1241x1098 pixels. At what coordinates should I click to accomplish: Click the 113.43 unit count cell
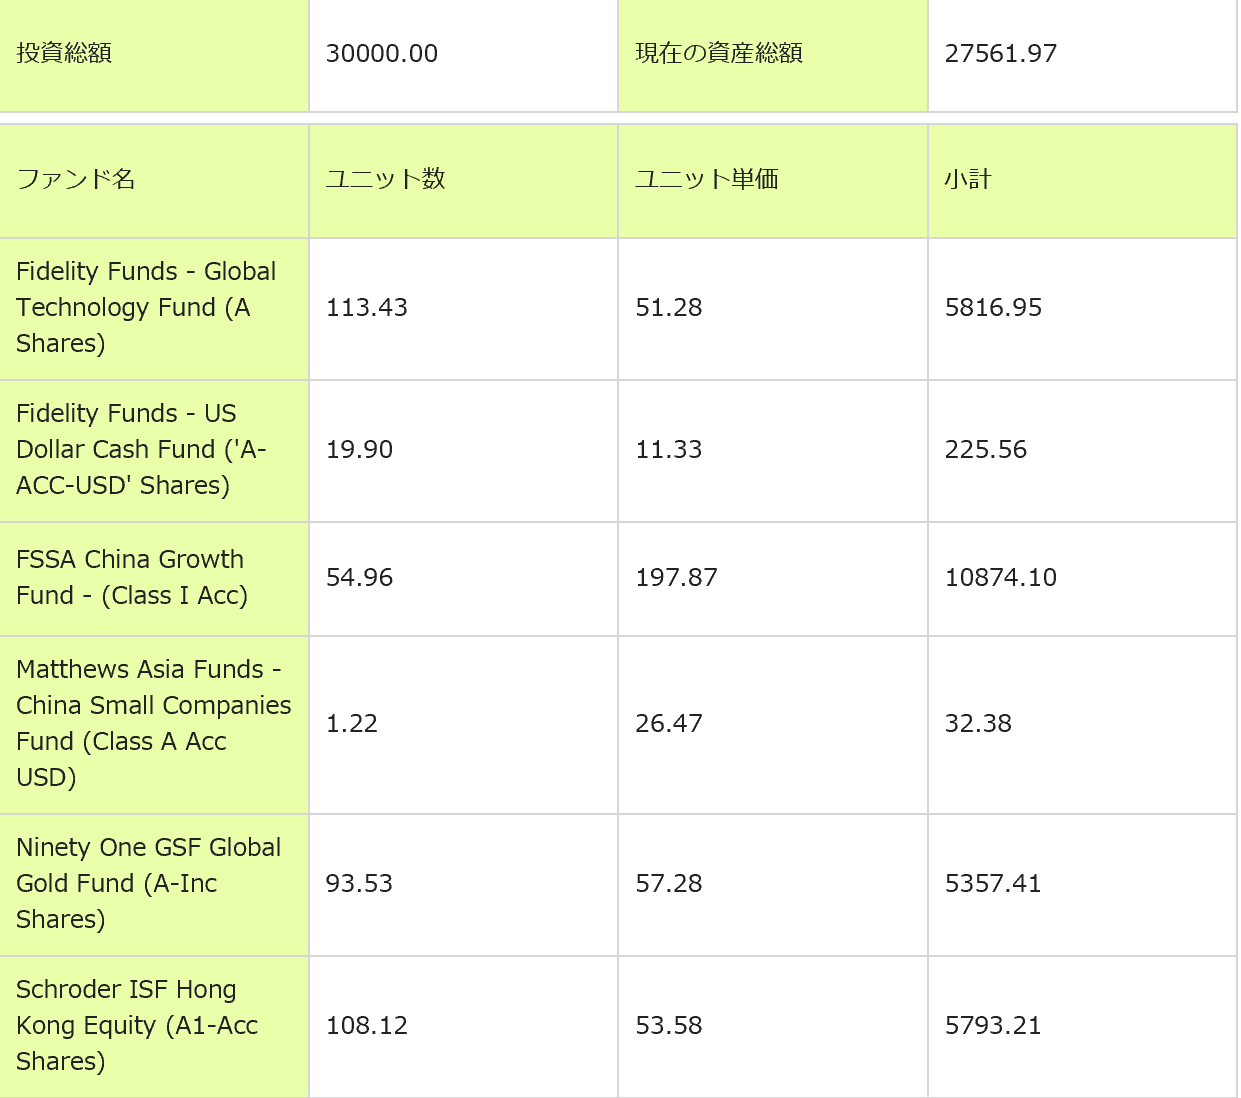click(367, 307)
